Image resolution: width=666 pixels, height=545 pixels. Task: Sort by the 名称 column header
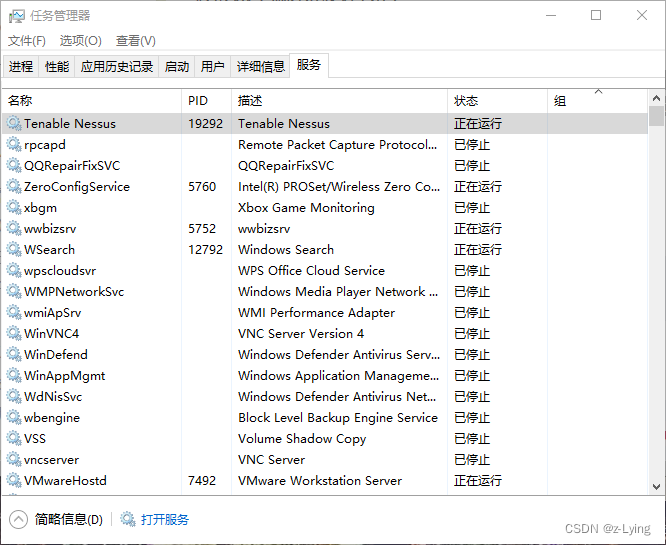(92, 101)
